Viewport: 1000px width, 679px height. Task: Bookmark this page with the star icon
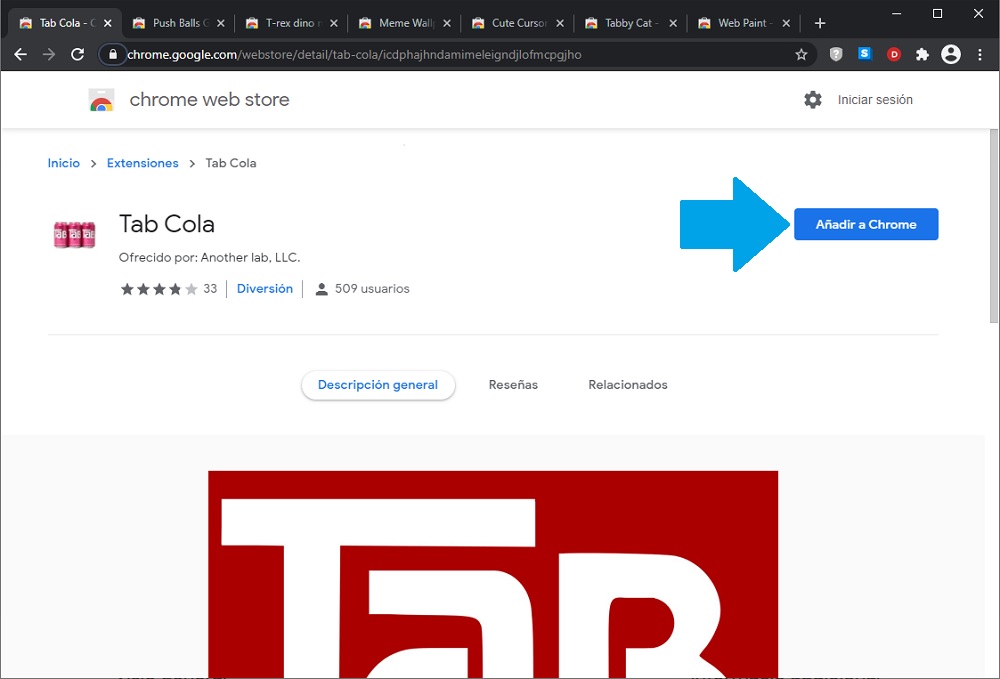pos(801,55)
